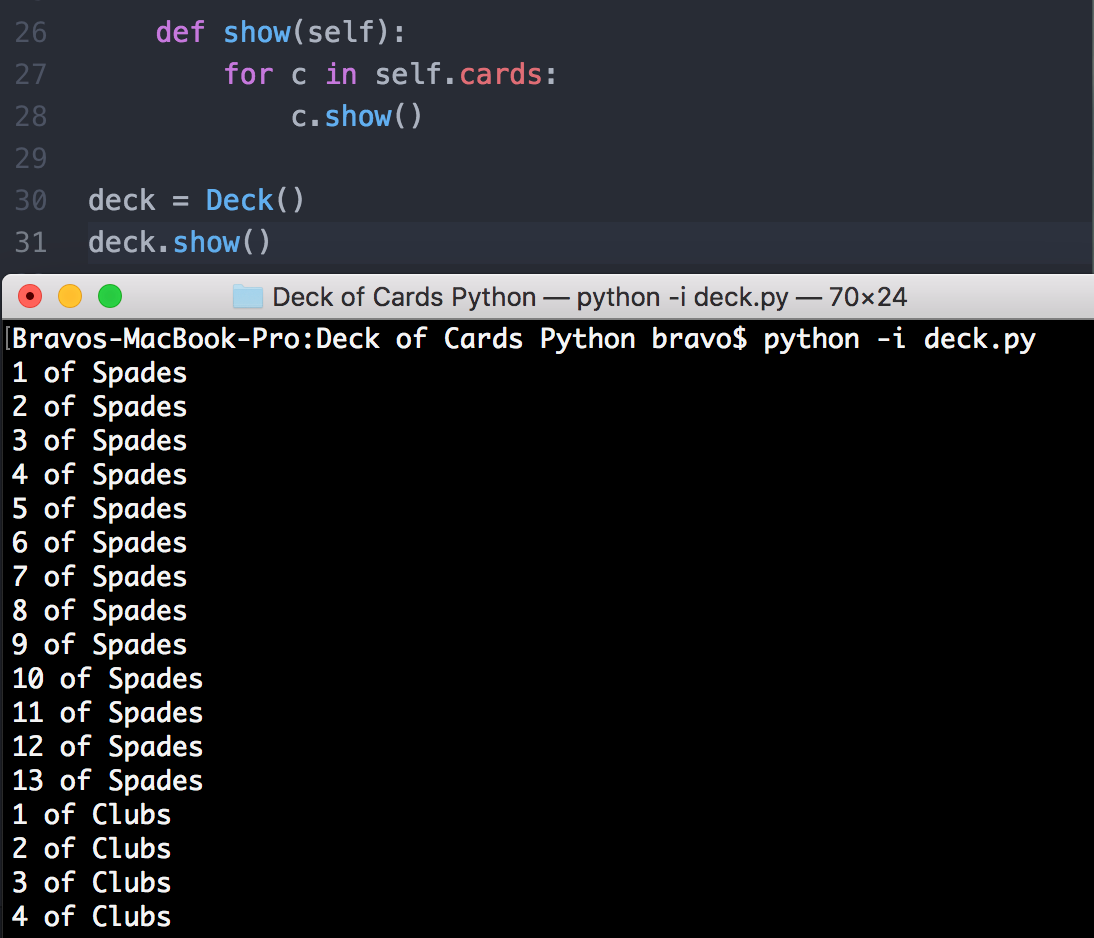
Task: Click the '1 of Spades' output line
Action: (x=99, y=372)
